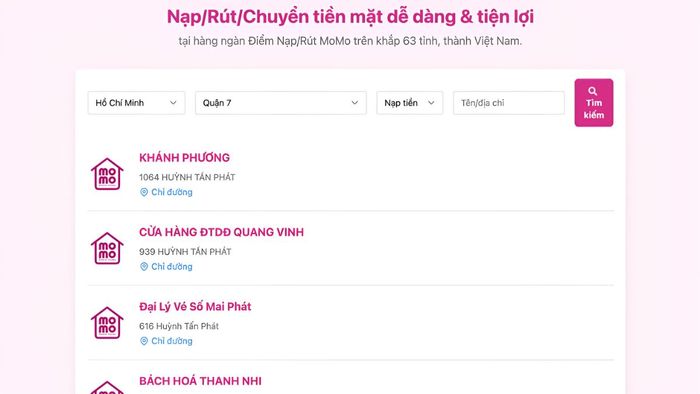Select the address text 939 HUỲNH TẤN PHÁT
The width and height of the screenshot is (700, 394).
click(x=185, y=252)
